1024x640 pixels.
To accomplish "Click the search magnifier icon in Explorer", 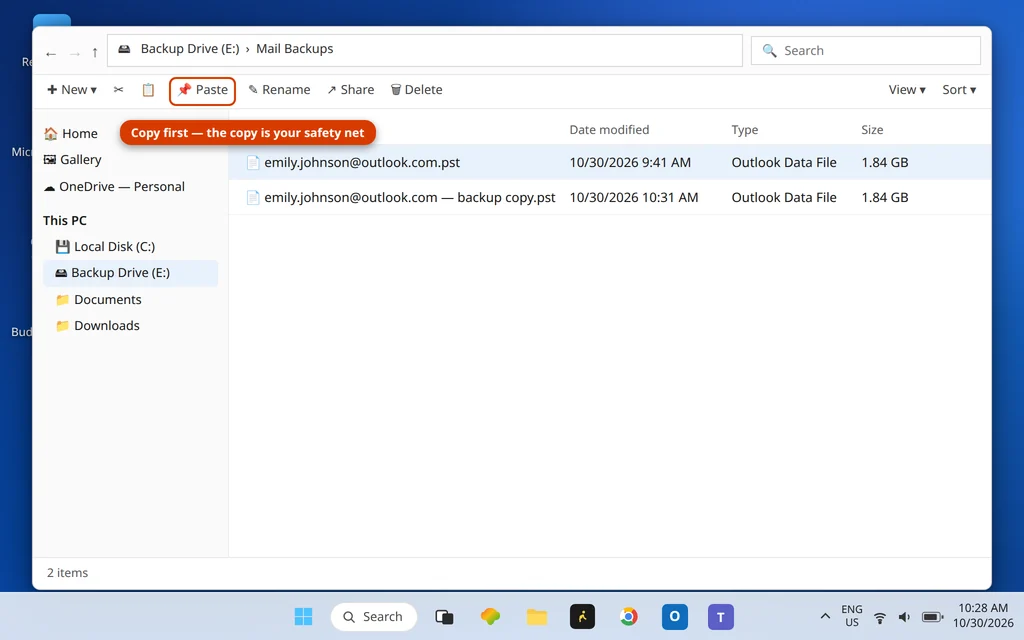I will coord(769,50).
